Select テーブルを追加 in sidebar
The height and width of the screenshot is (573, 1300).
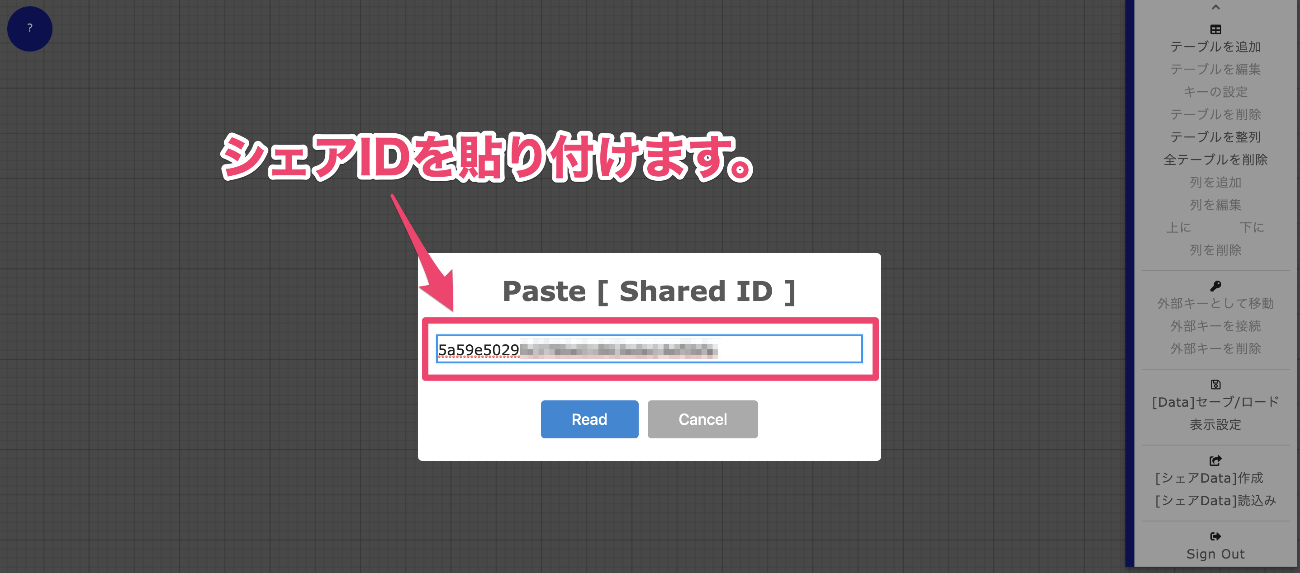[x=1215, y=47]
